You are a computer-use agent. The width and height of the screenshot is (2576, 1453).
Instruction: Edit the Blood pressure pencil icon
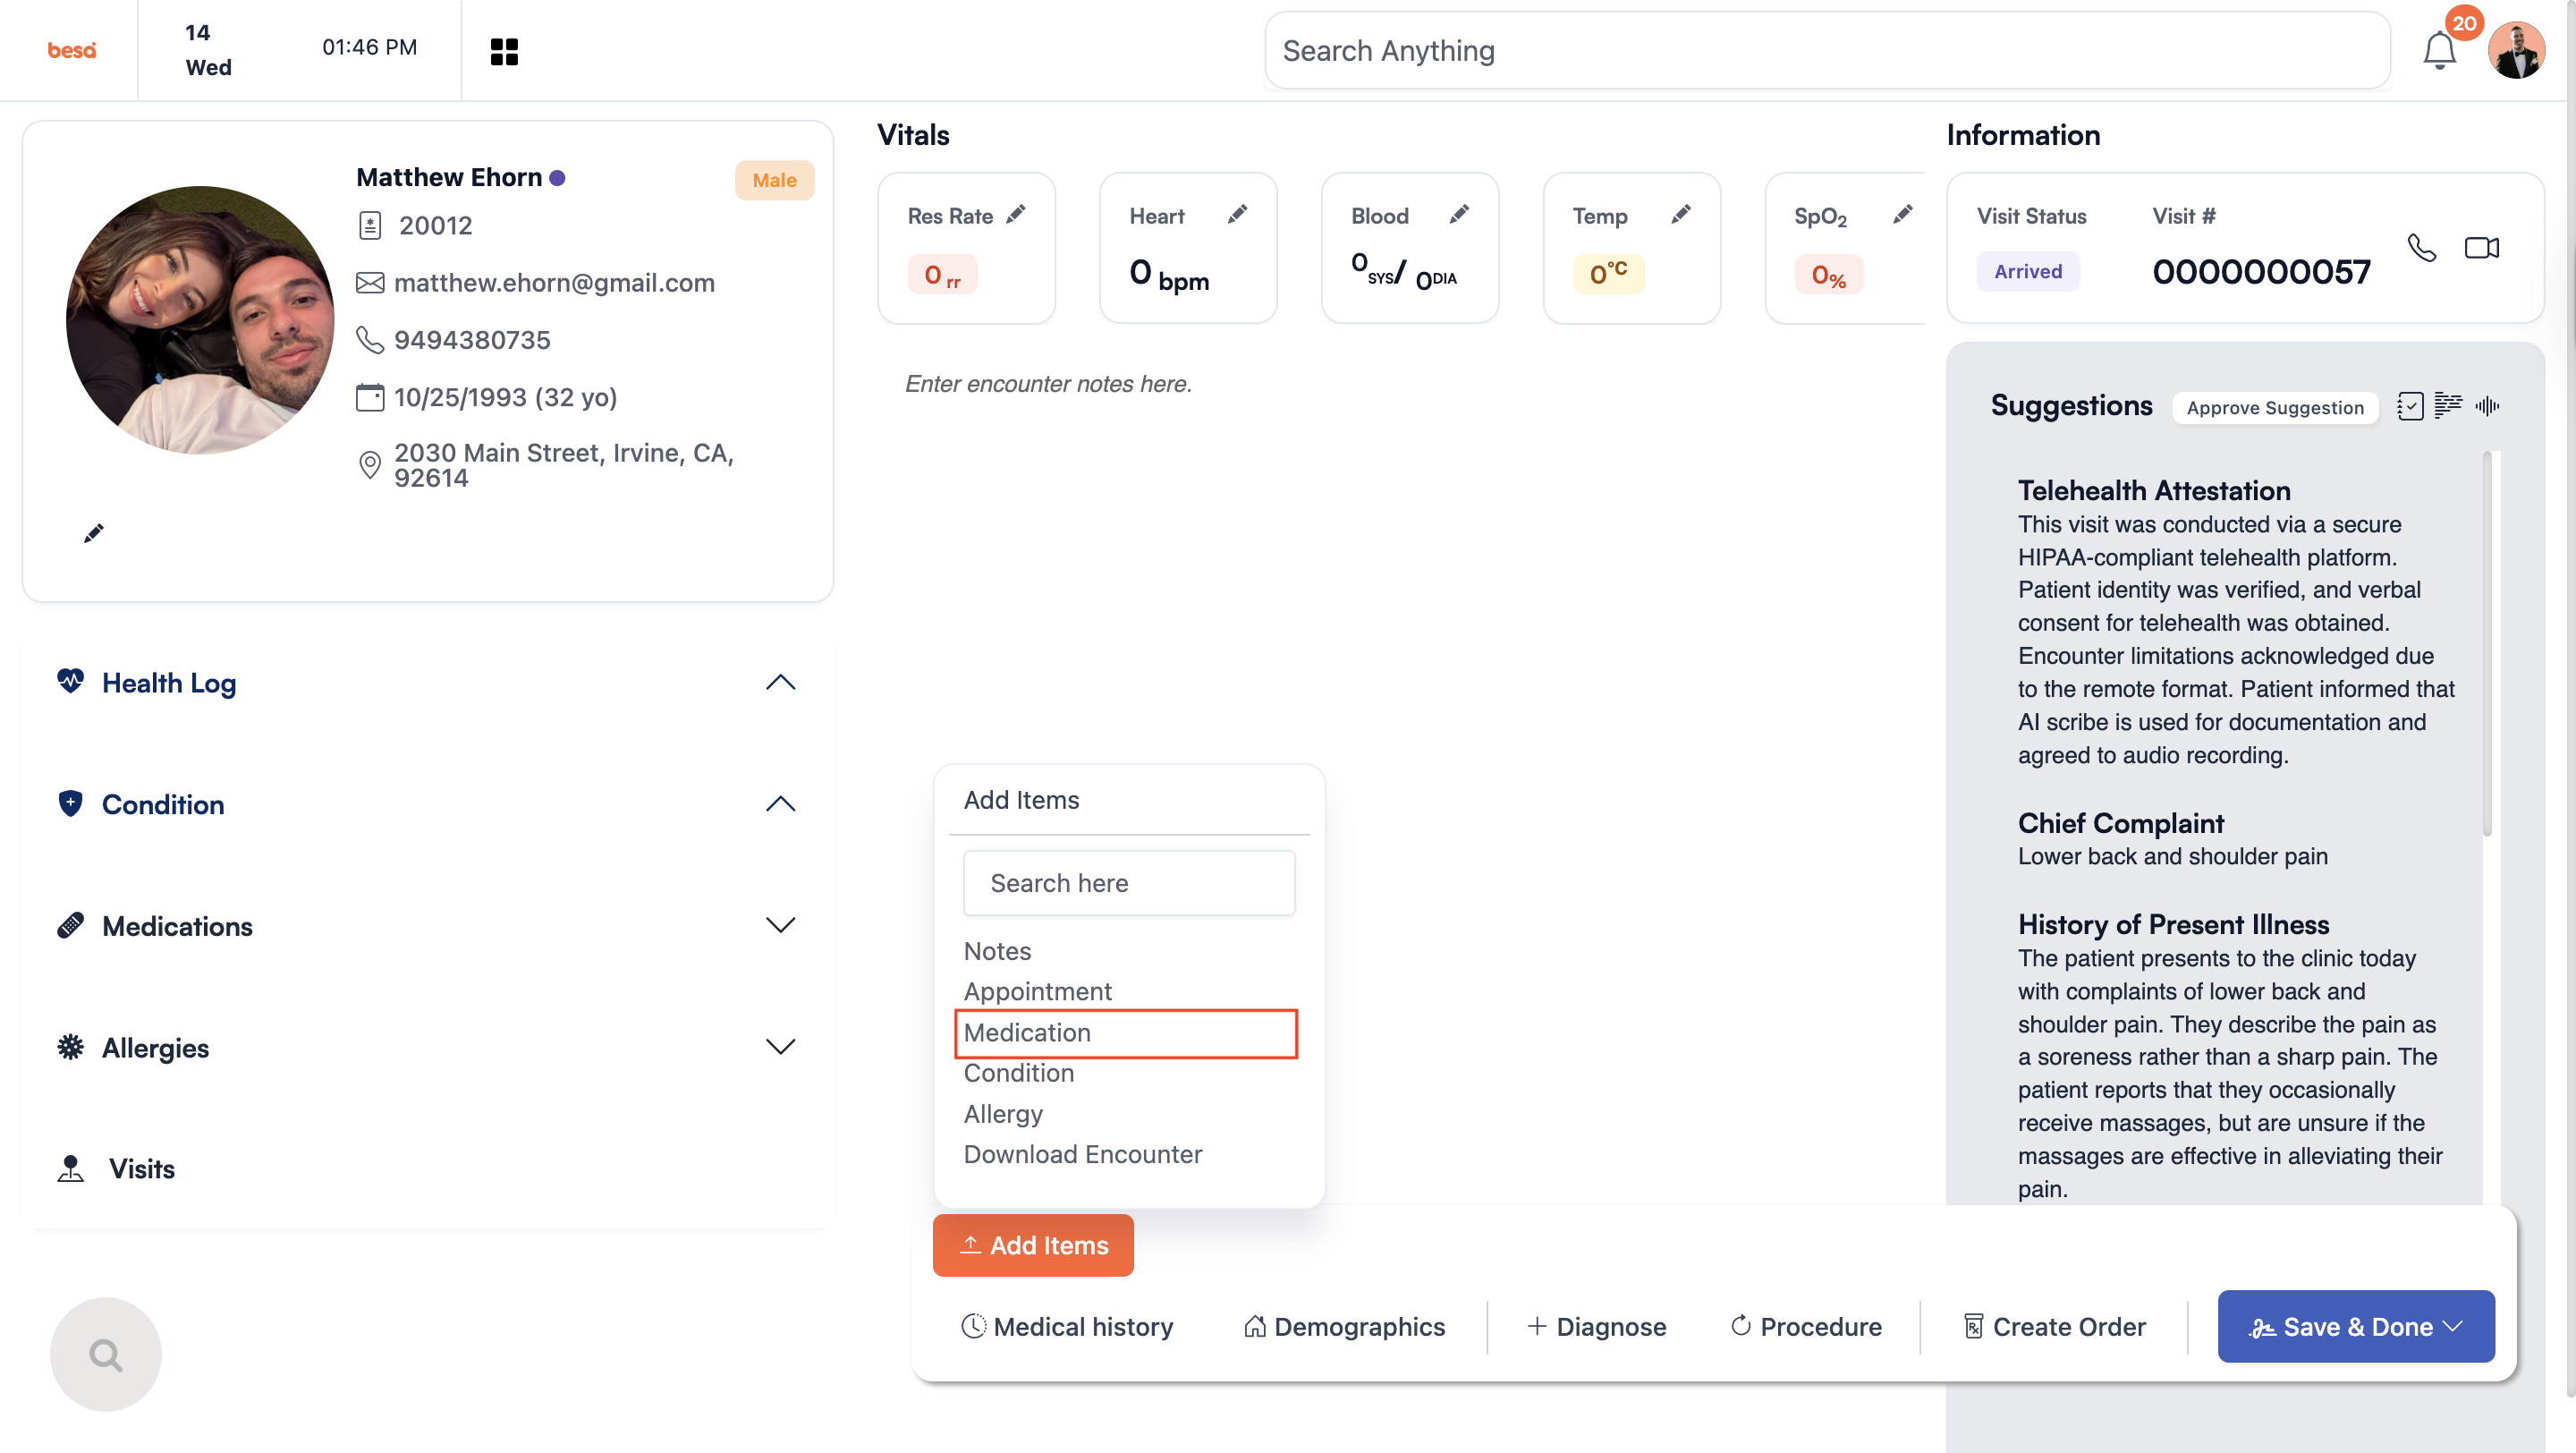point(1459,214)
